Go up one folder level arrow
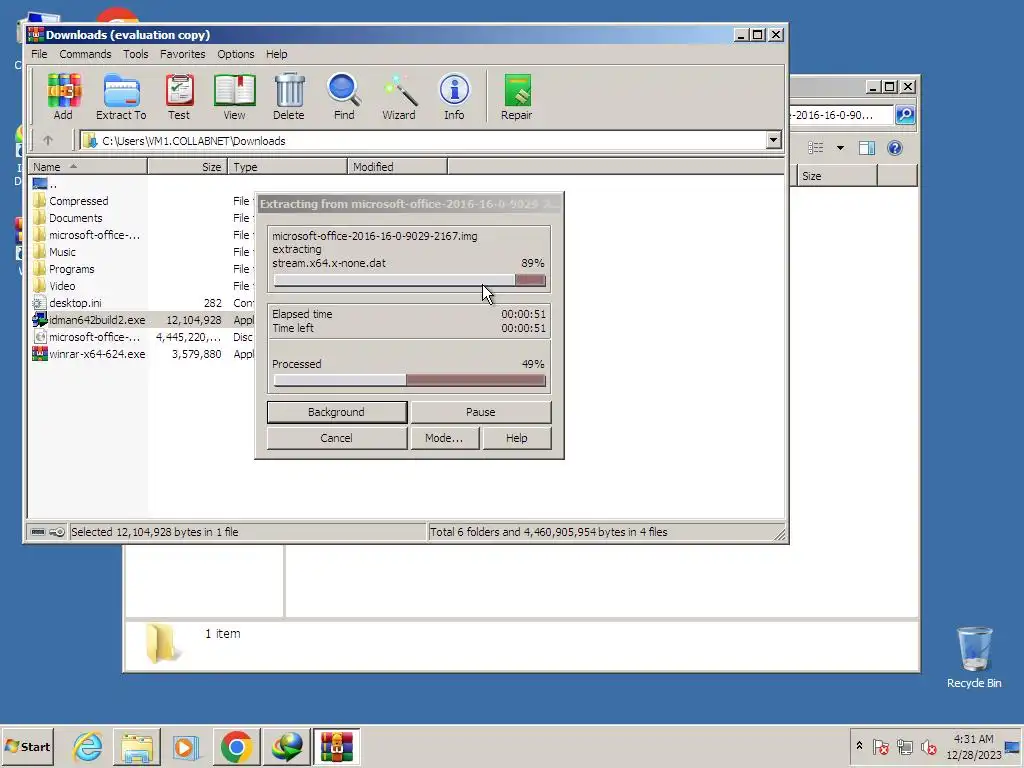The height and width of the screenshot is (768, 1024). click(x=48, y=140)
